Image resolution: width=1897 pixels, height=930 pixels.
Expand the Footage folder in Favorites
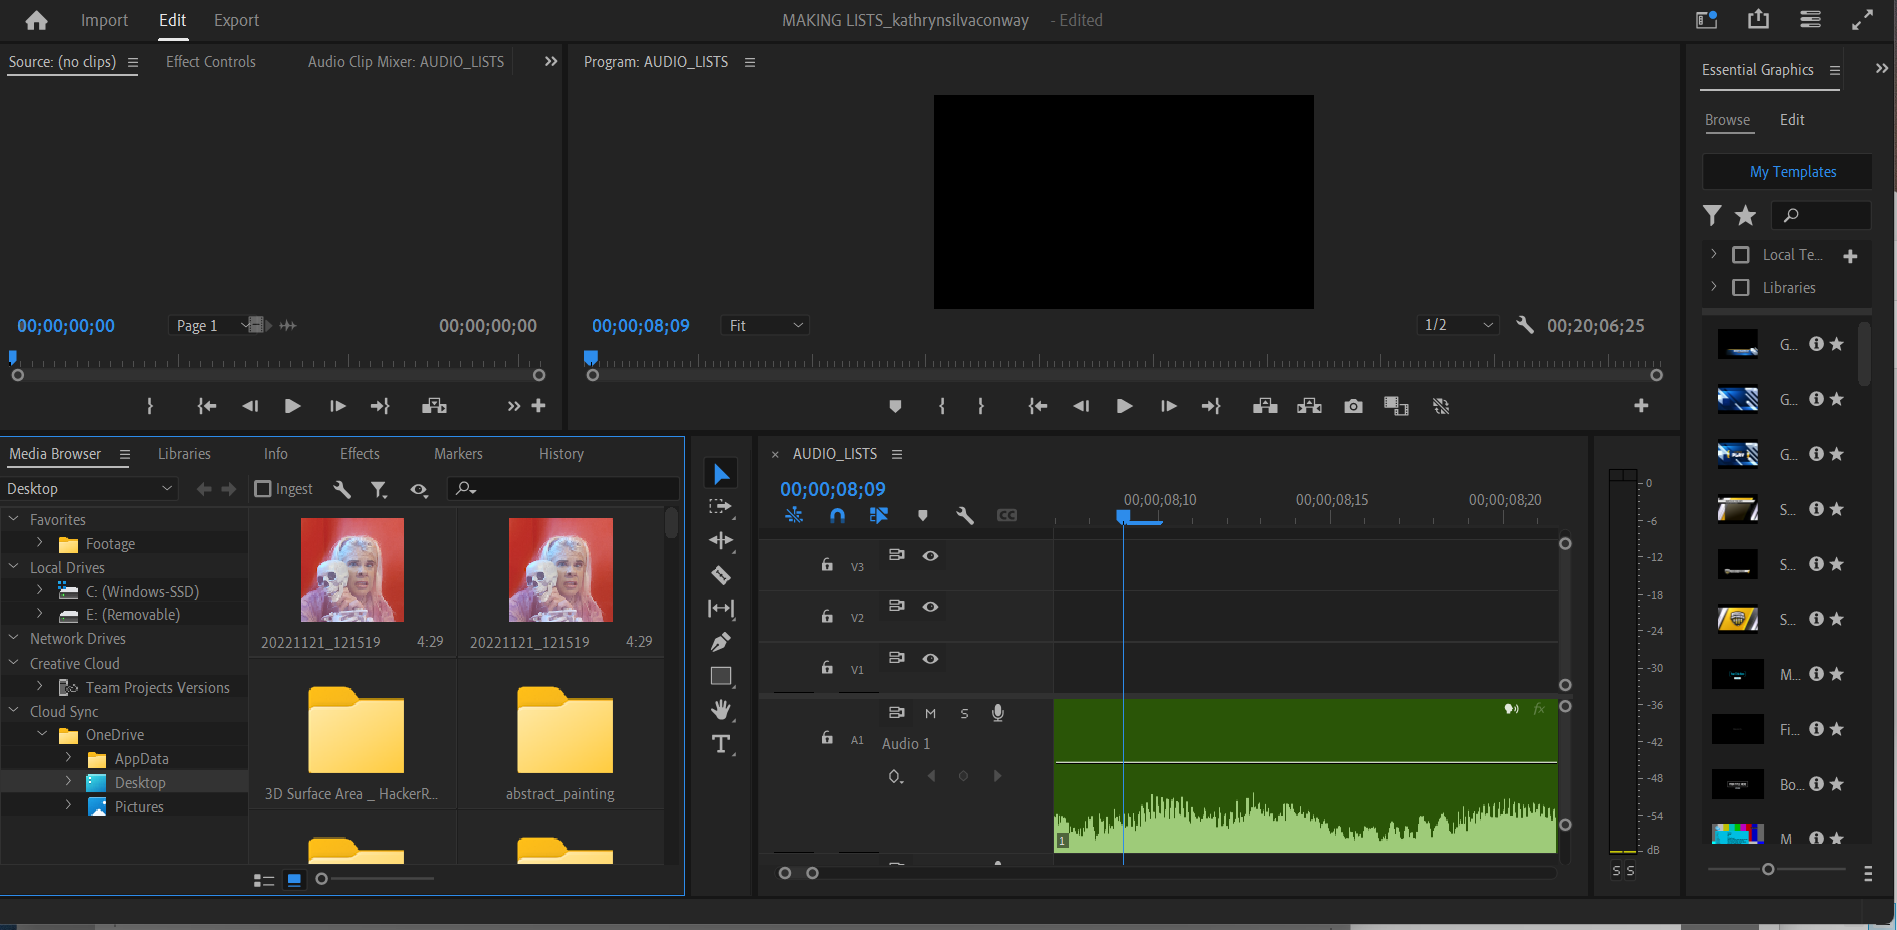point(39,543)
